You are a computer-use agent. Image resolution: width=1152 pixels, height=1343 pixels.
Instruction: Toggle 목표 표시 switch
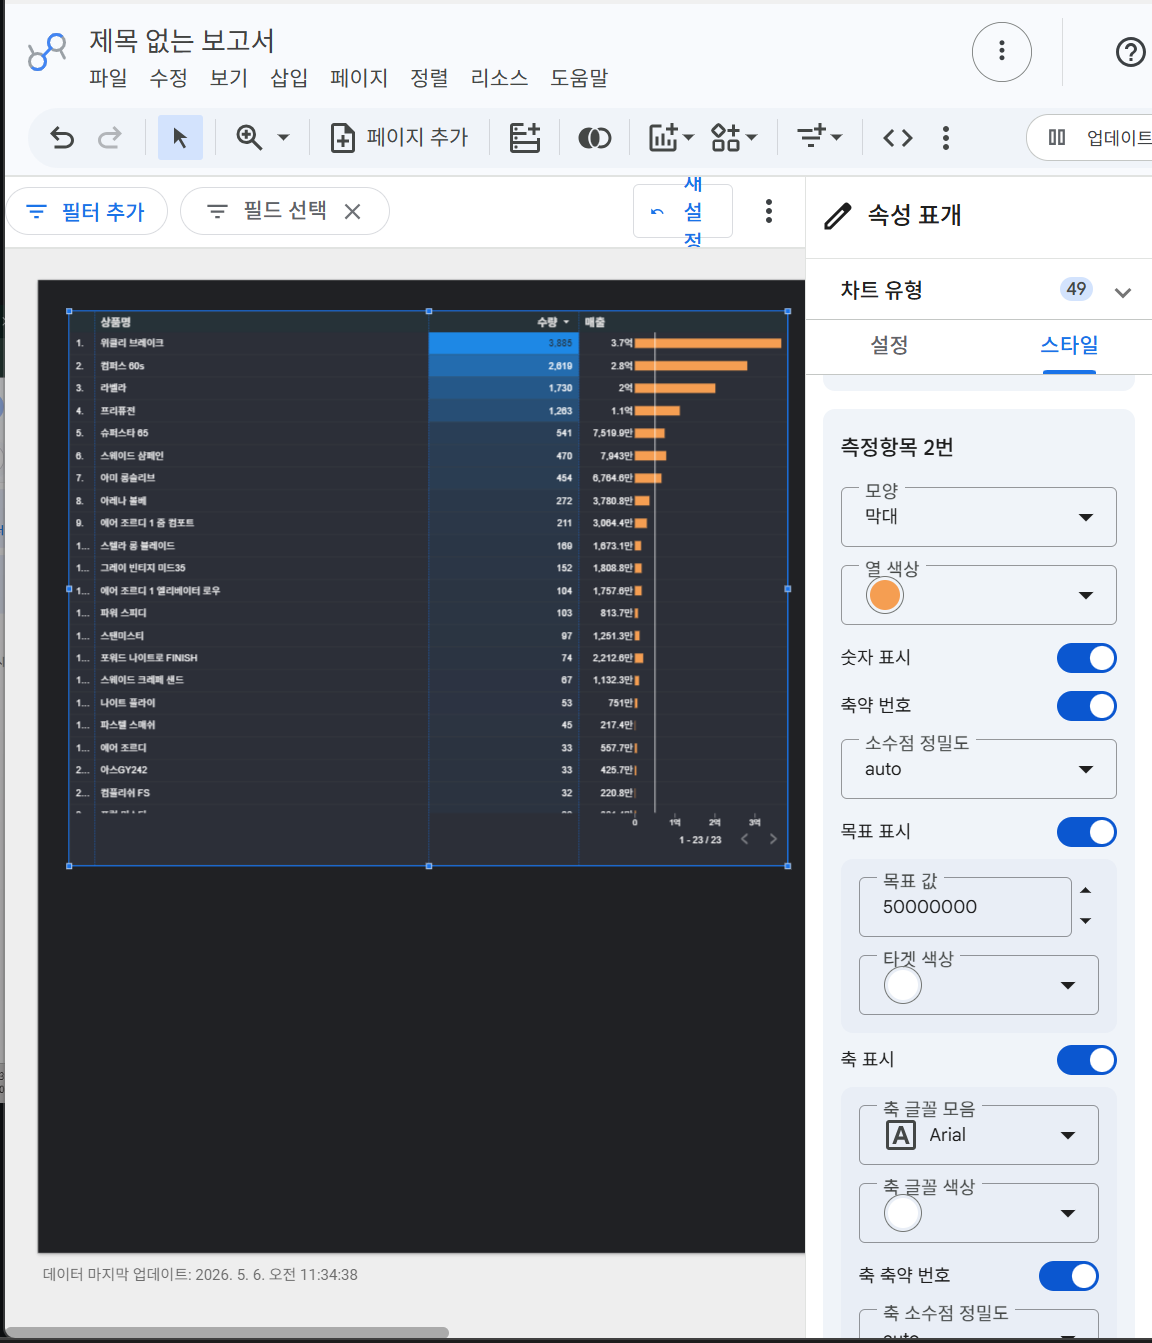pos(1087,832)
